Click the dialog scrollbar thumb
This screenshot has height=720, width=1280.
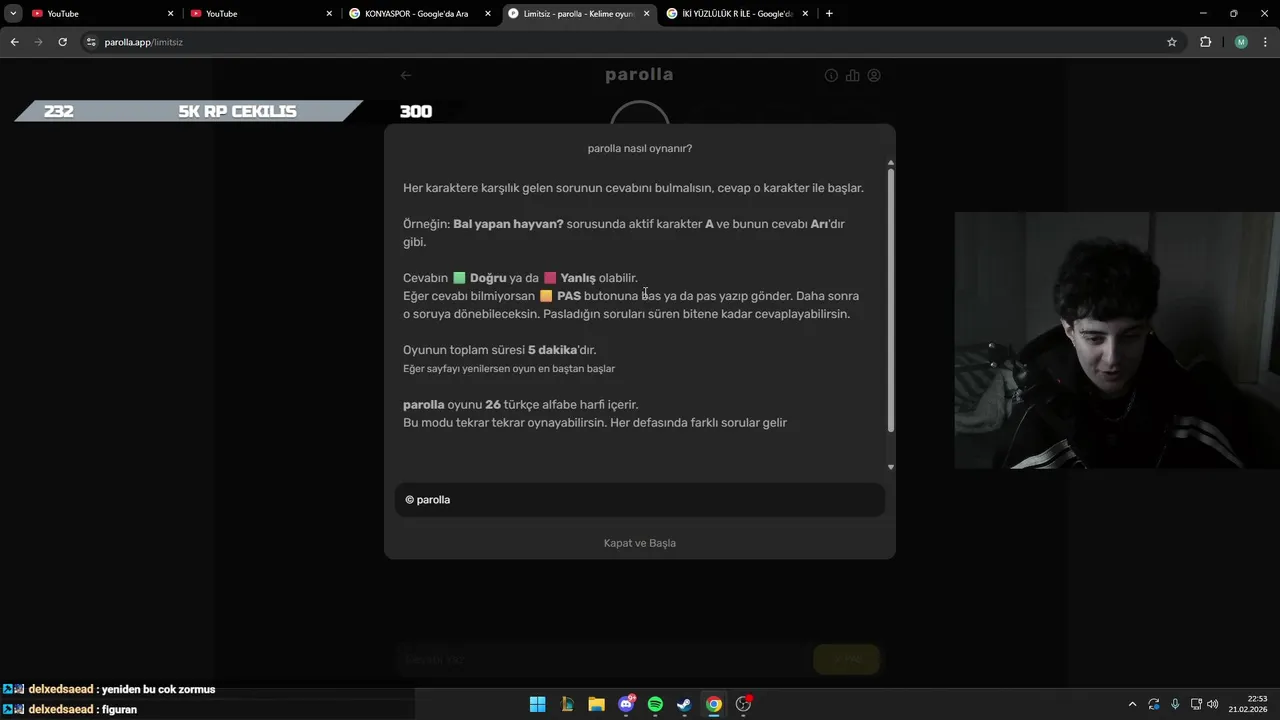890,300
